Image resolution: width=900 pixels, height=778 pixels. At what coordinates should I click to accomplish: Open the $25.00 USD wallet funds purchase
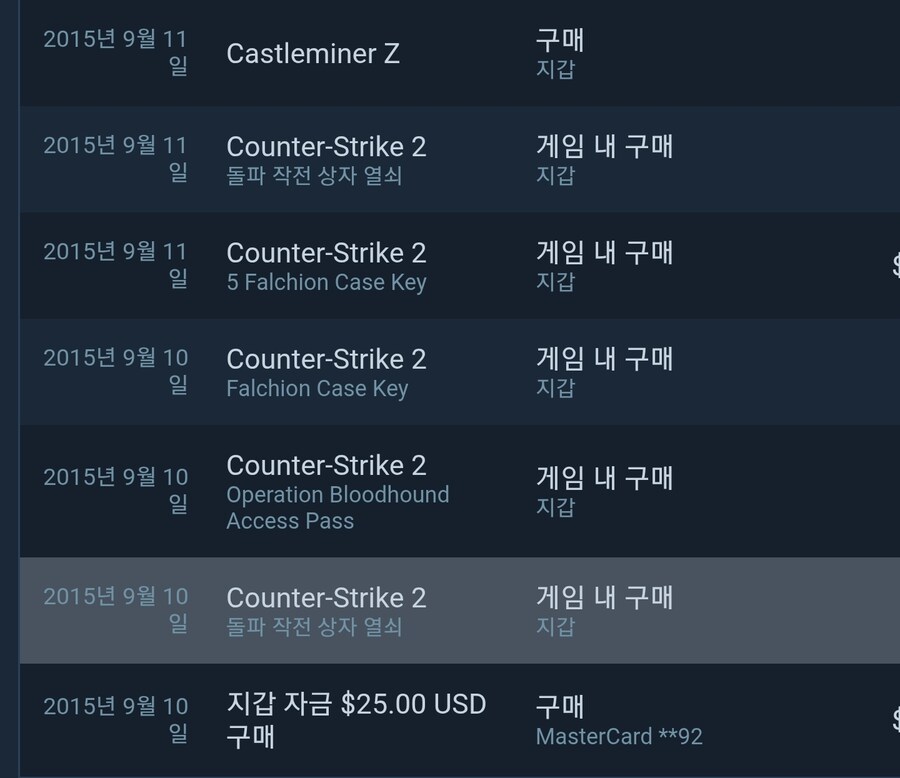coord(460,719)
